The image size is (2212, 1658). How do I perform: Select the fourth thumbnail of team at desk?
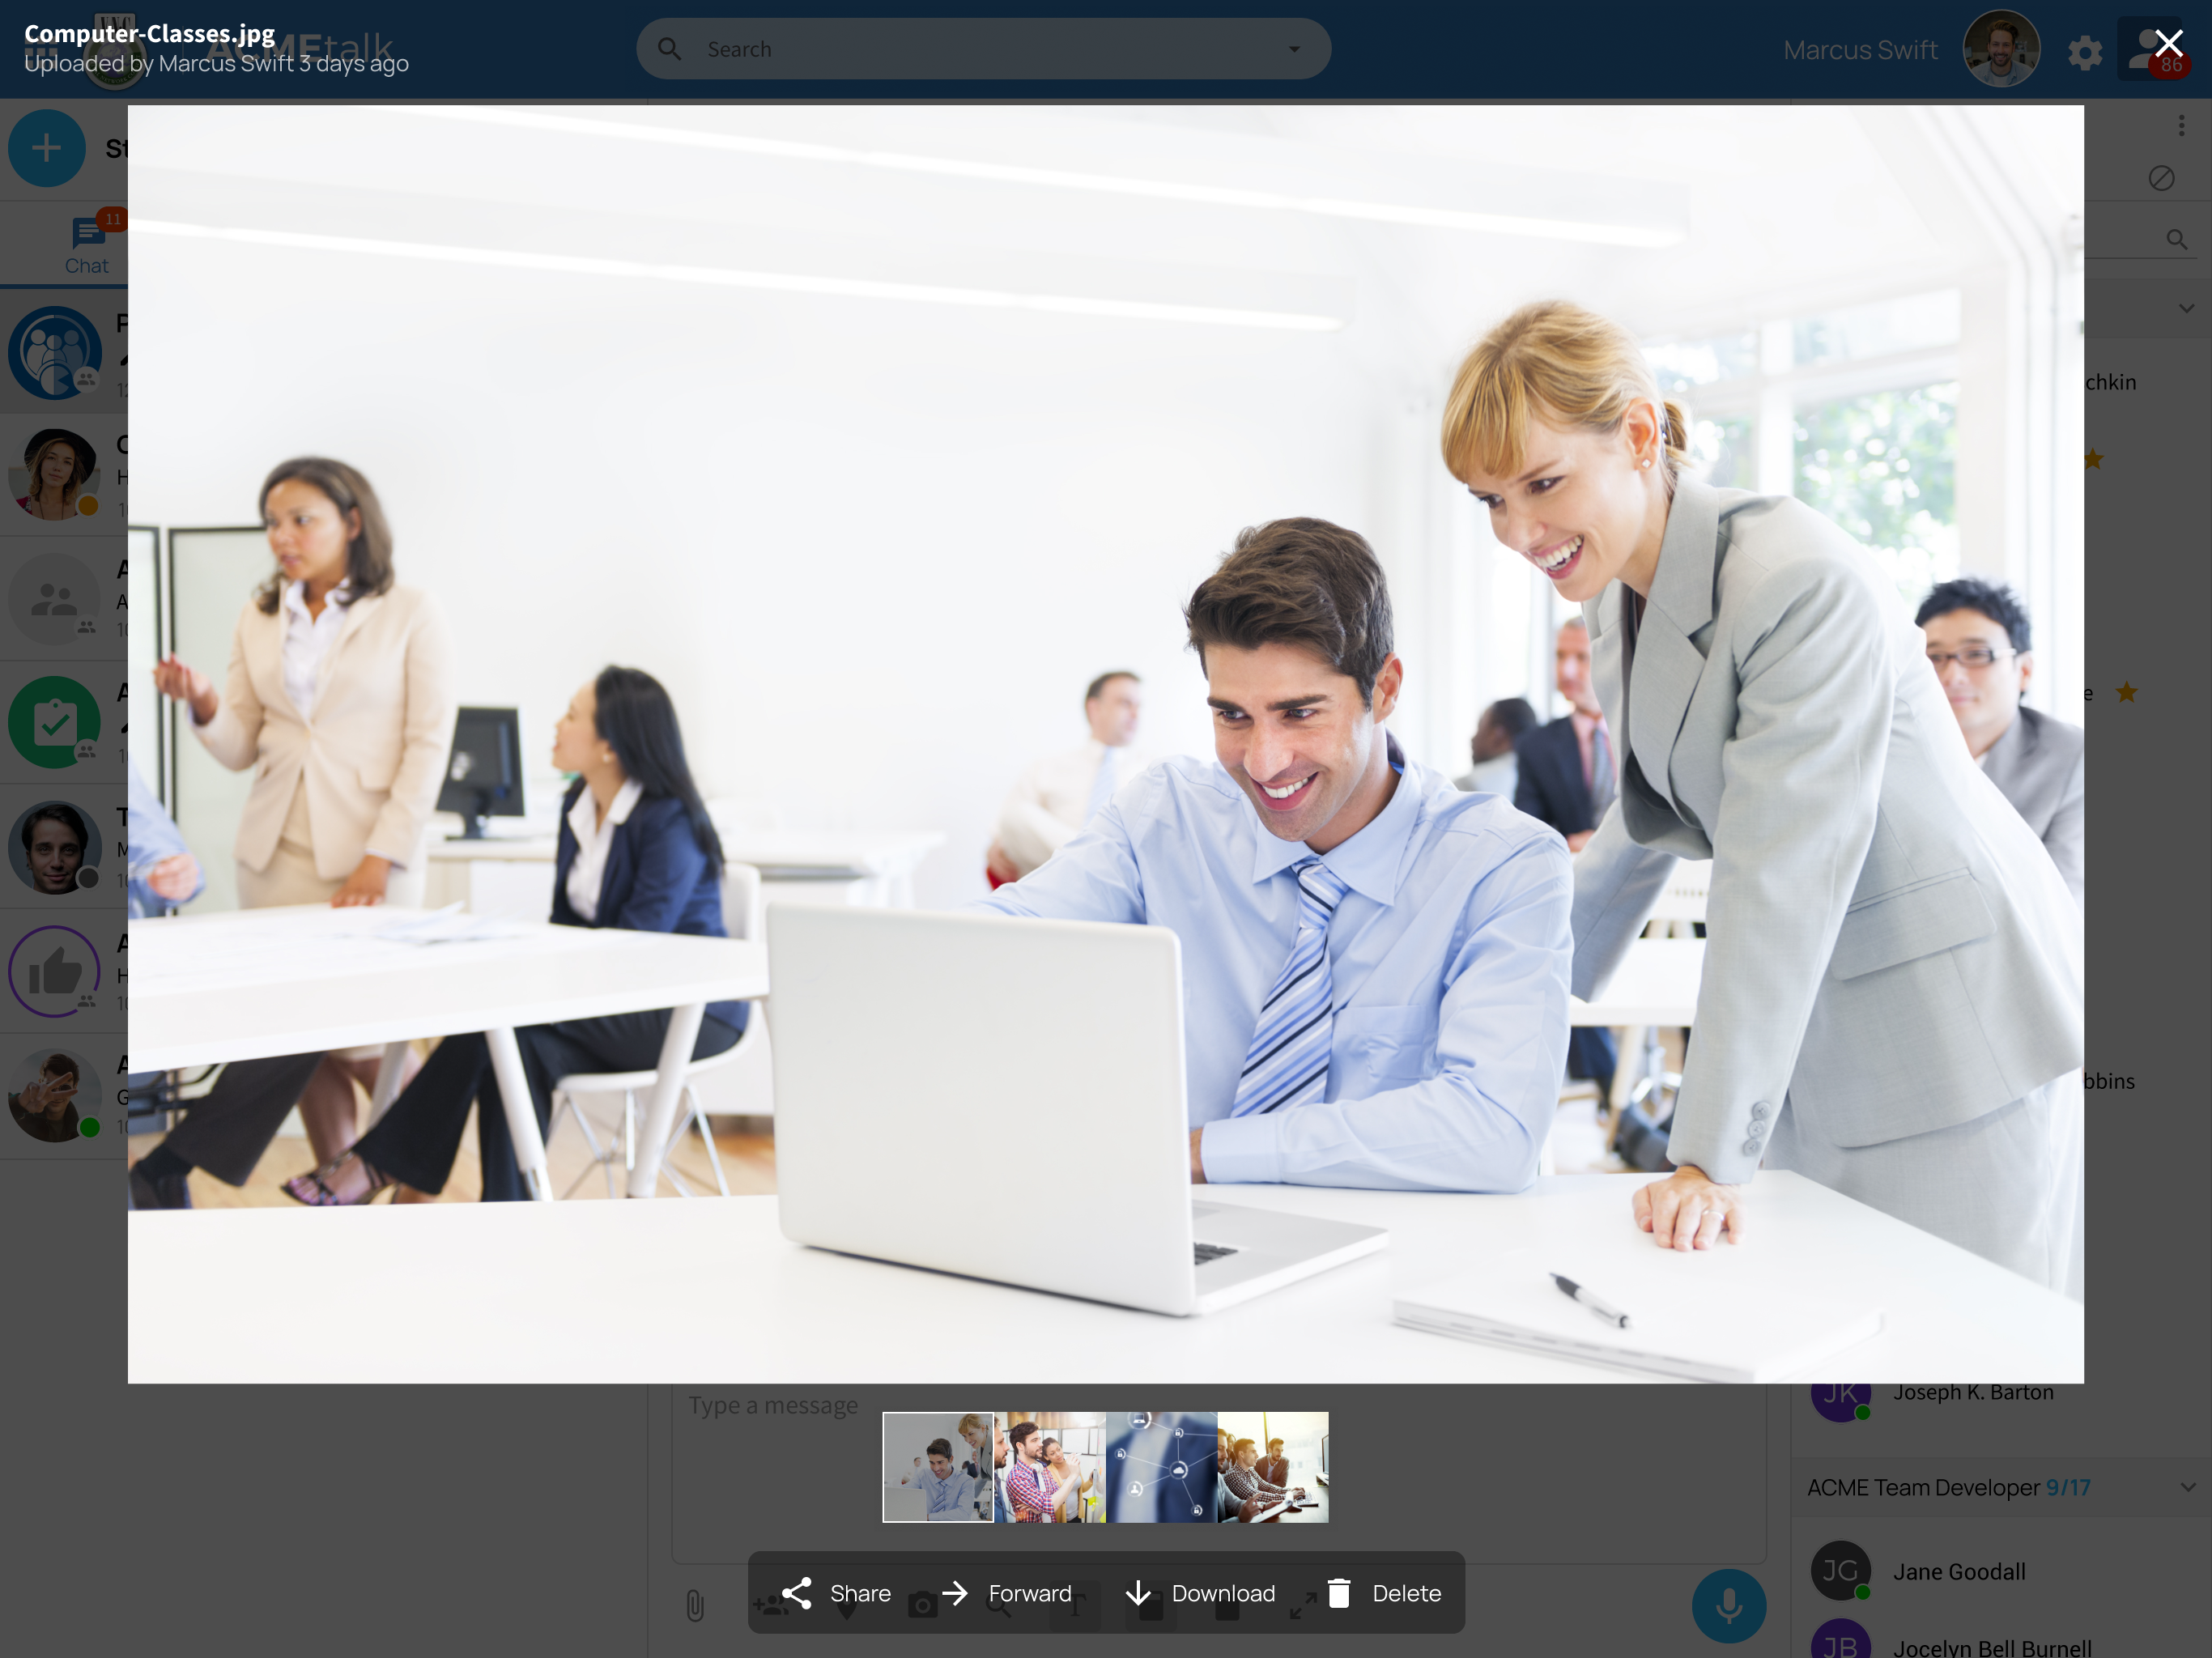(x=1272, y=1467)
